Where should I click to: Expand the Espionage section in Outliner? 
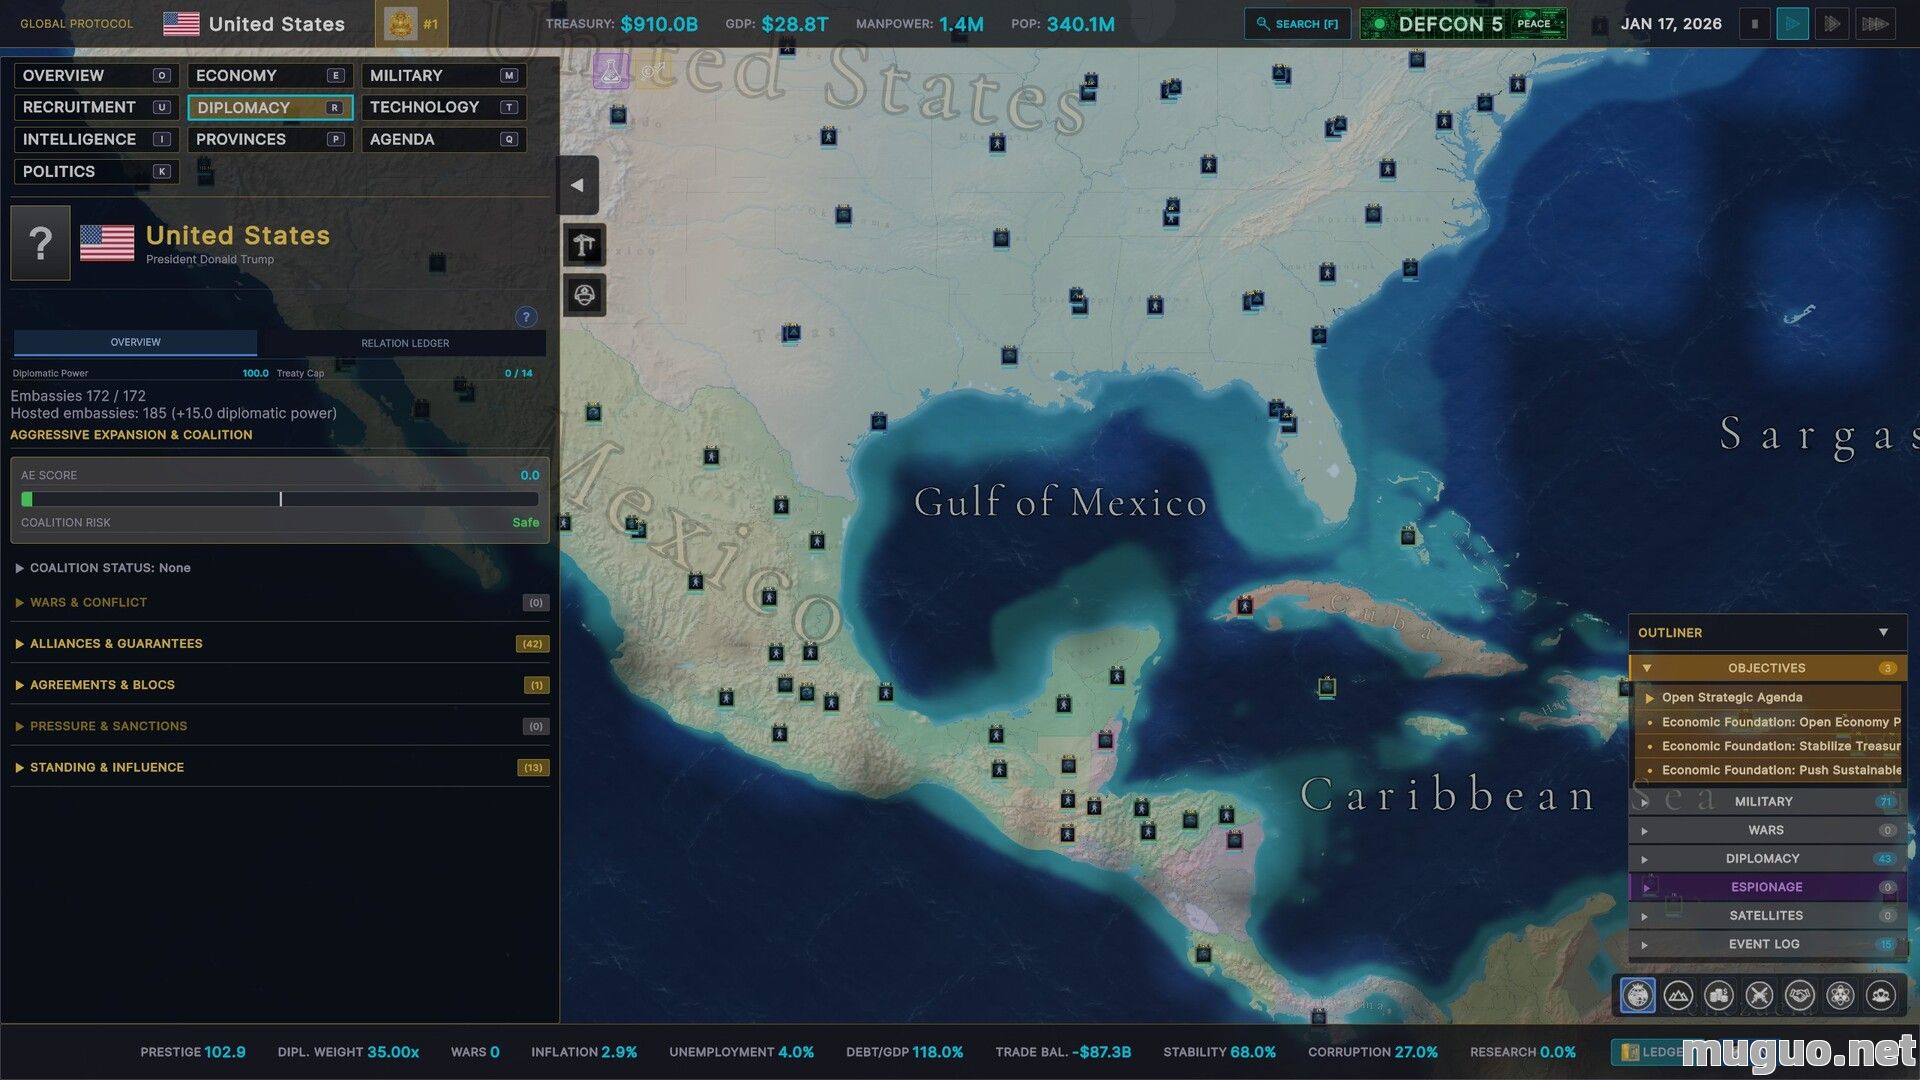coord(1767,887)
